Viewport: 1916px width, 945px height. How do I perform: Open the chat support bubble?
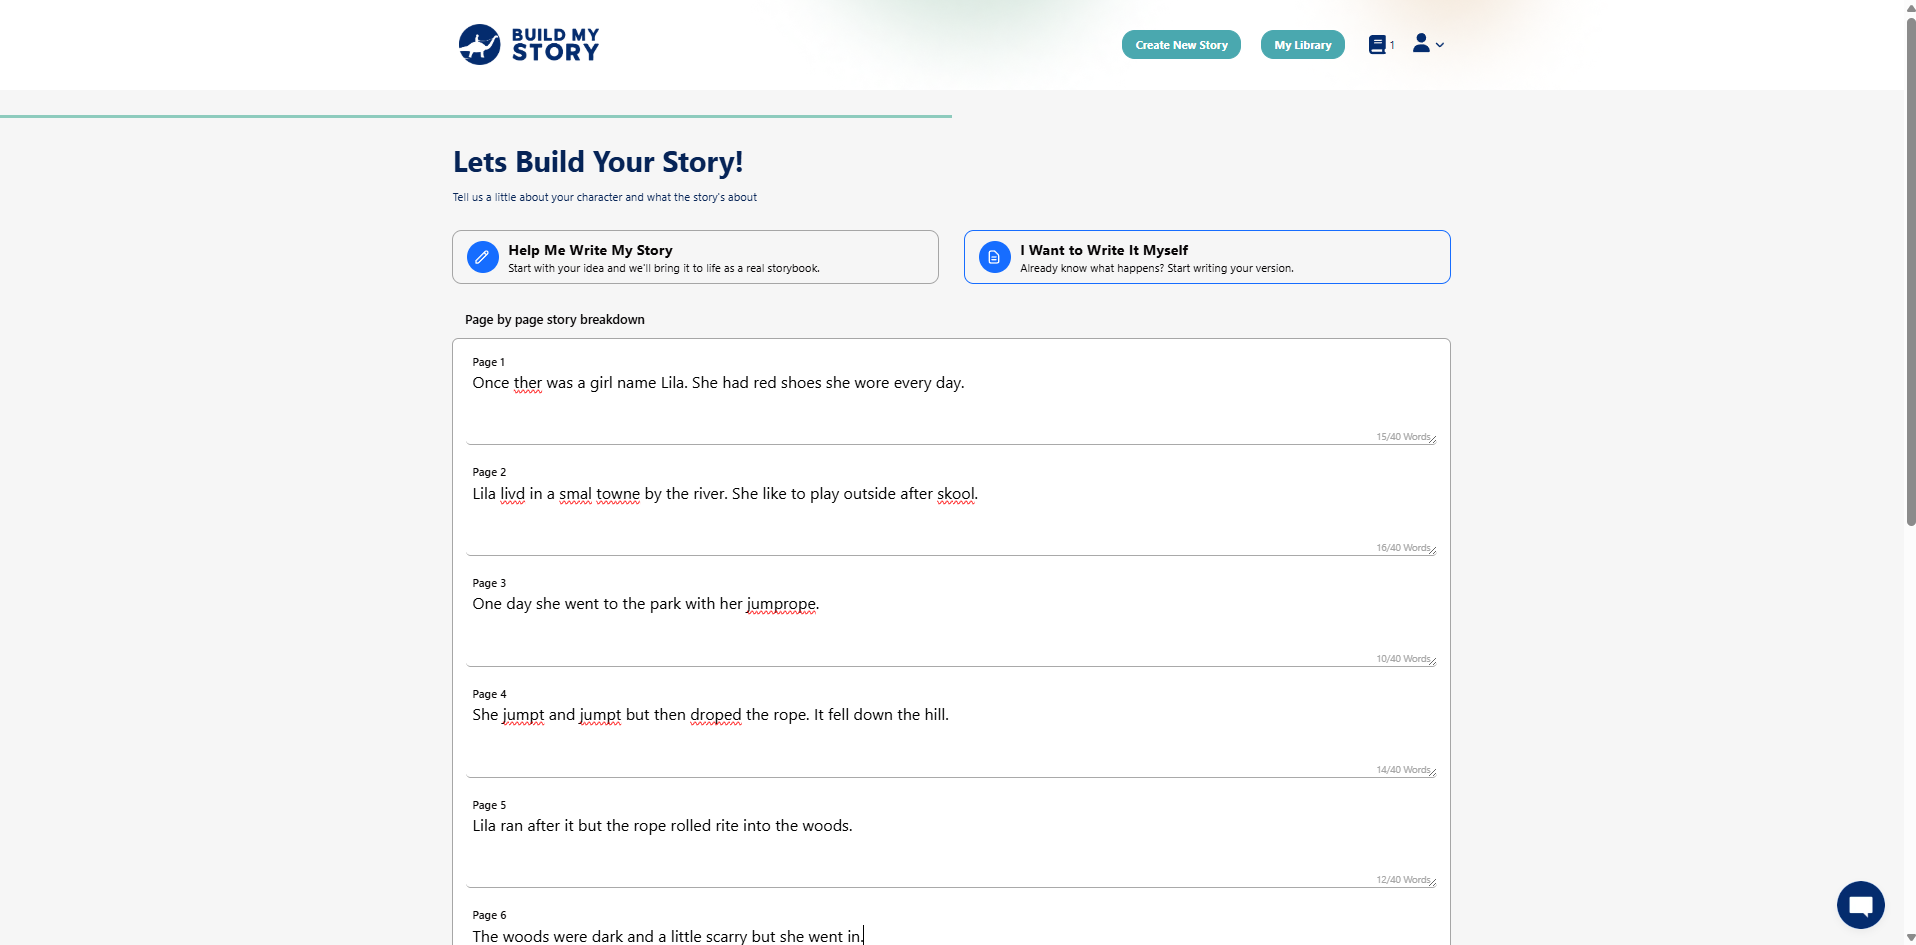point(1860,905)
